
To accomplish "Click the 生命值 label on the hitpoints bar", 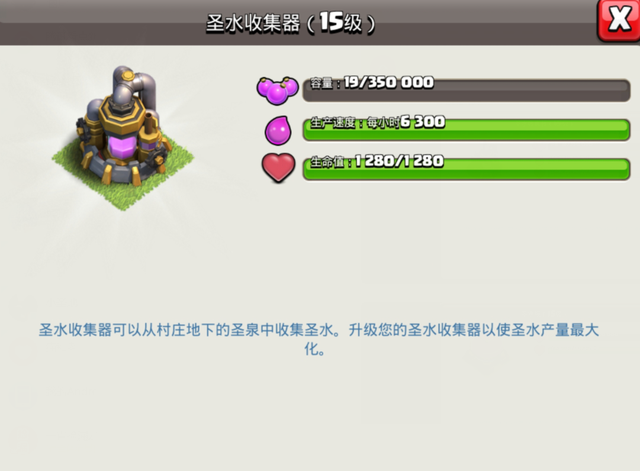I will coord(327,162).
